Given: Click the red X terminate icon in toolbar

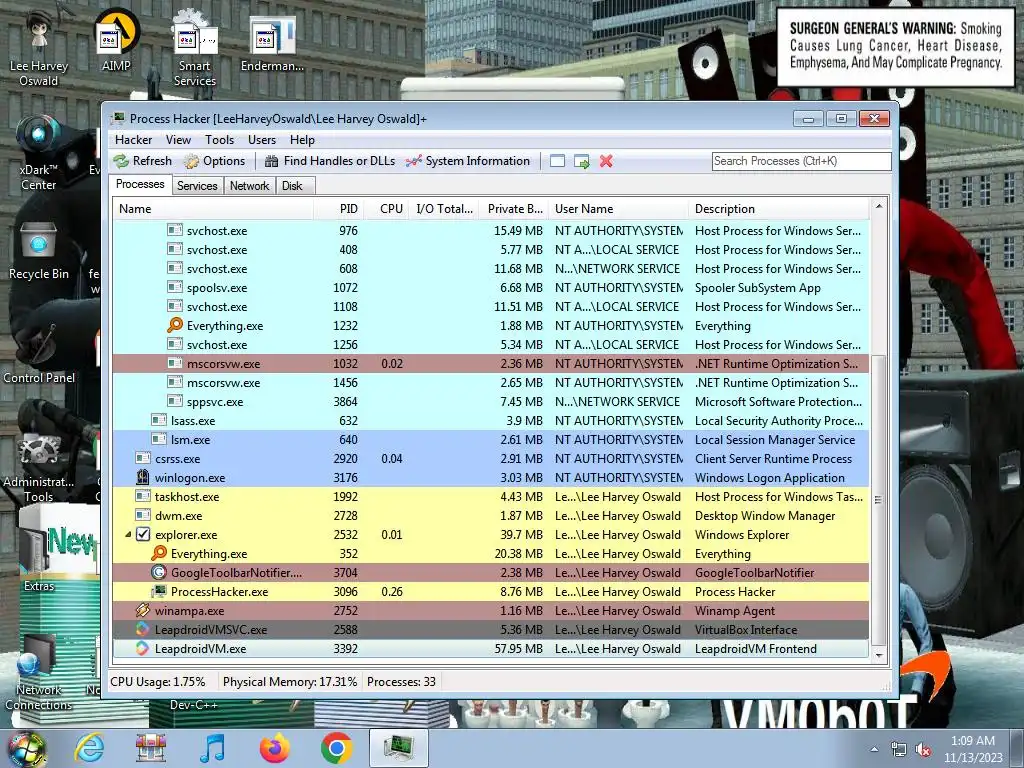Looking at the screenshot, I should [606, 161].
